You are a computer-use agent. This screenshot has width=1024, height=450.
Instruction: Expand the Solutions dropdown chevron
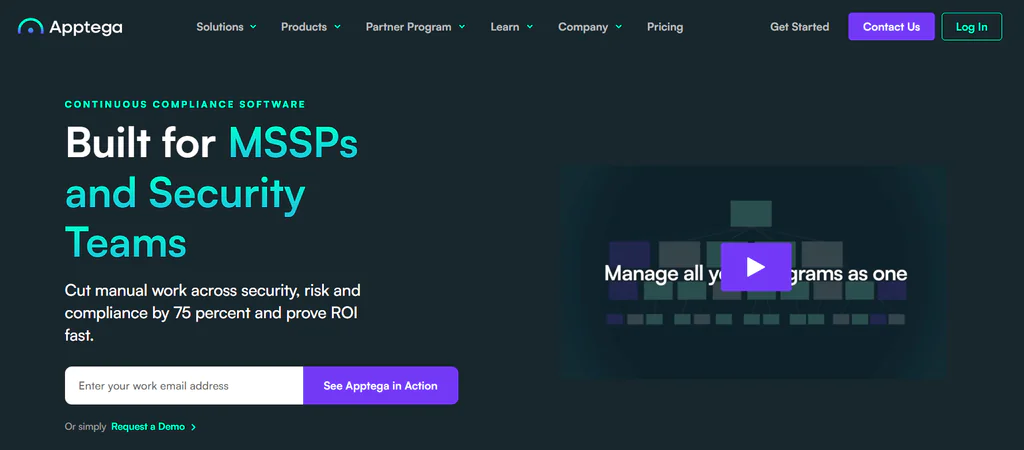pos(253,27)
